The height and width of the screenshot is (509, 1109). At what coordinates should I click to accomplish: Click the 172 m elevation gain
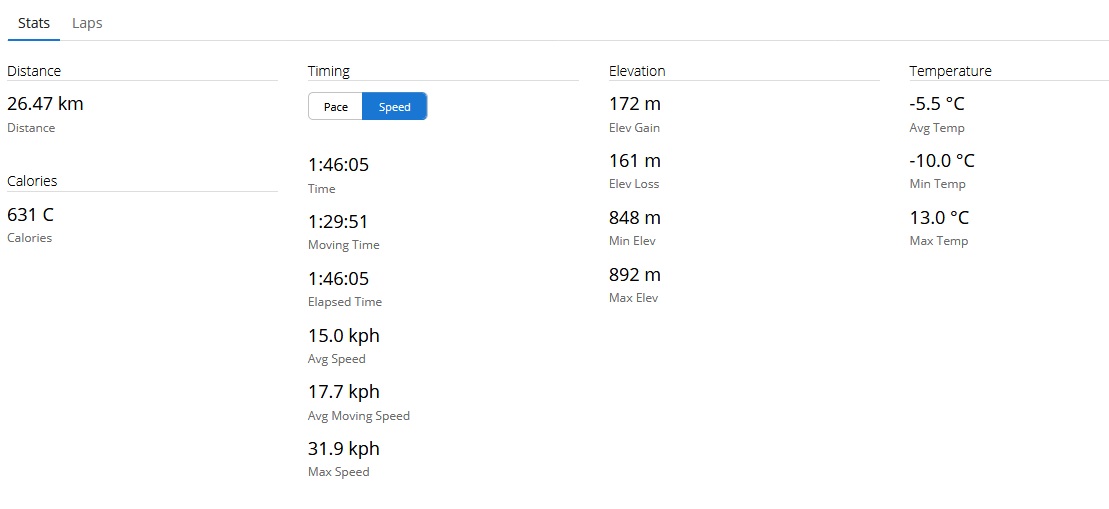tap(635, 104)
